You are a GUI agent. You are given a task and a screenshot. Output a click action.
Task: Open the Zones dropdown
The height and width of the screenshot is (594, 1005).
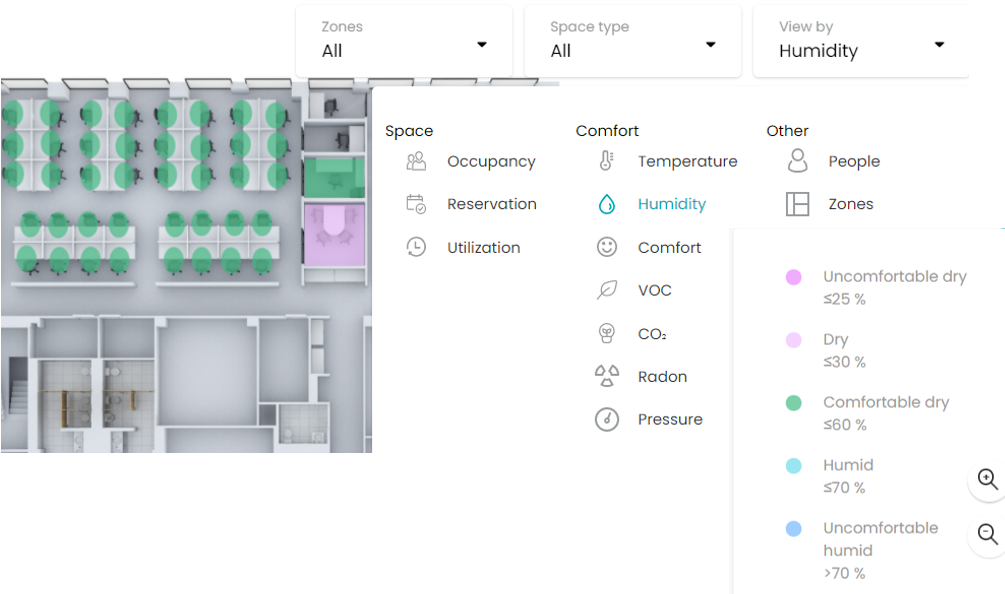[404, 41]
